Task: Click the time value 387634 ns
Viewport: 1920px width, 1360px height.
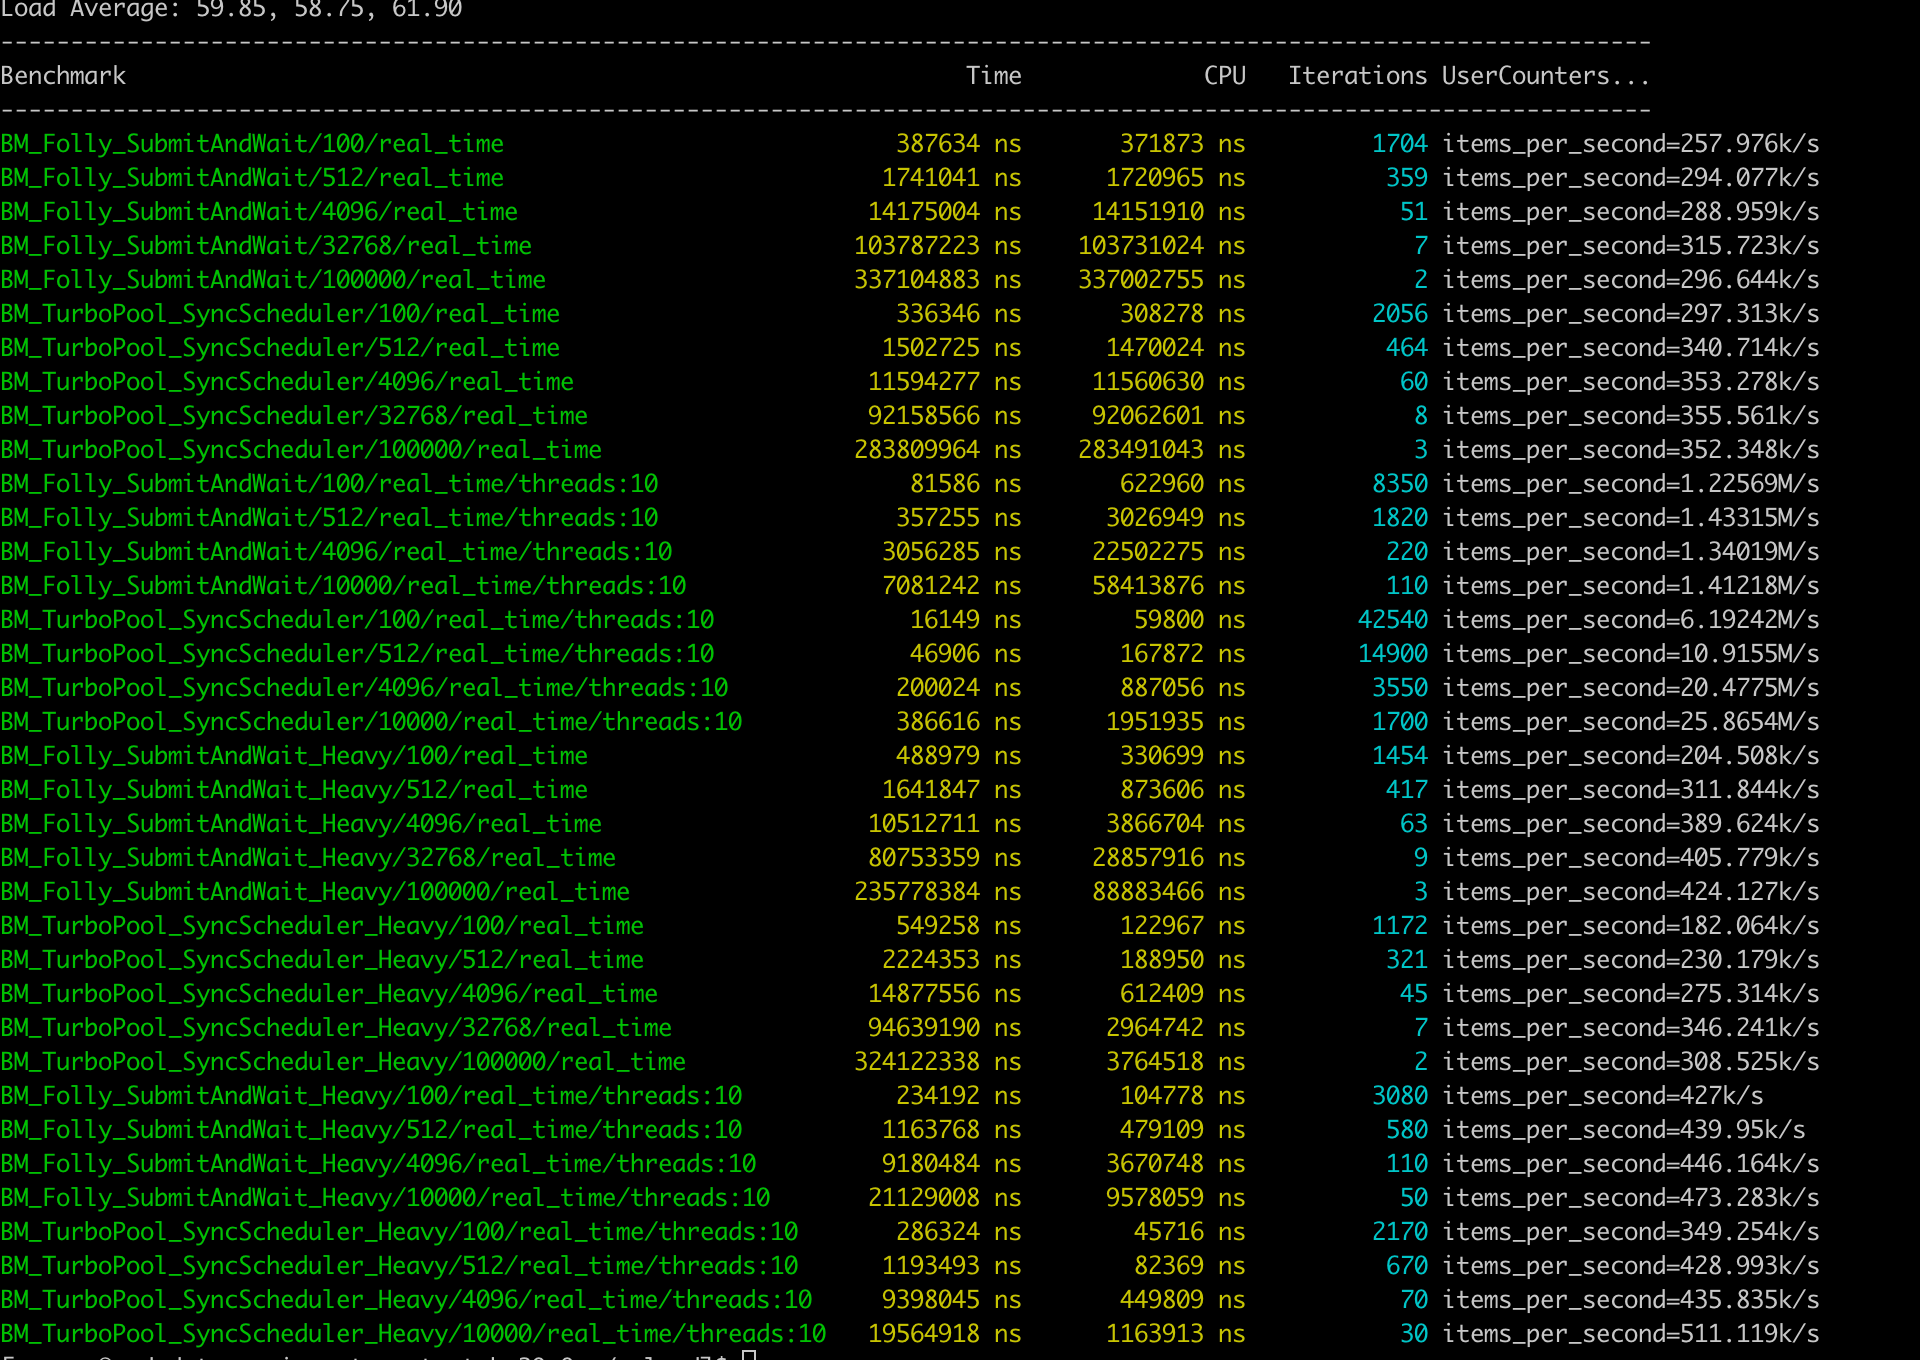Action: (x=959, y=144)
